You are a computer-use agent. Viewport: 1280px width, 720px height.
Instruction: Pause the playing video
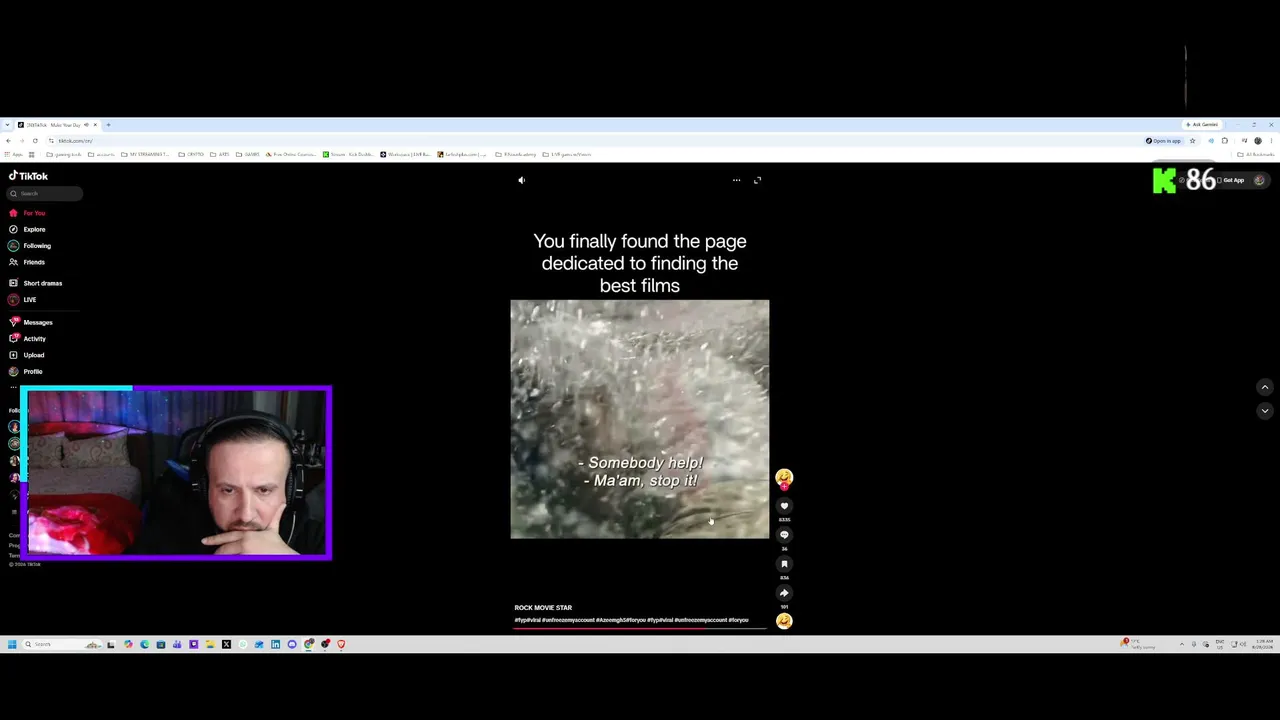tap(640, 419)
